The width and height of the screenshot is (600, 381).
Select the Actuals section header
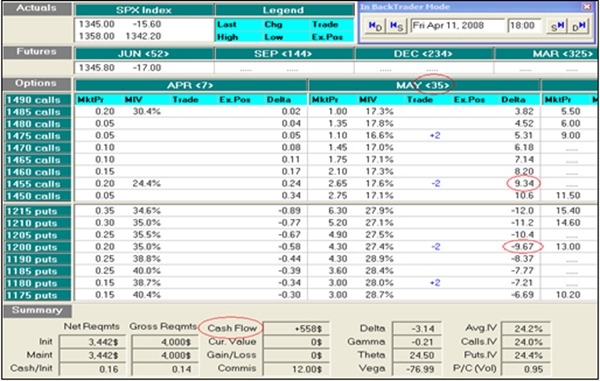click(x=37, y=9)
